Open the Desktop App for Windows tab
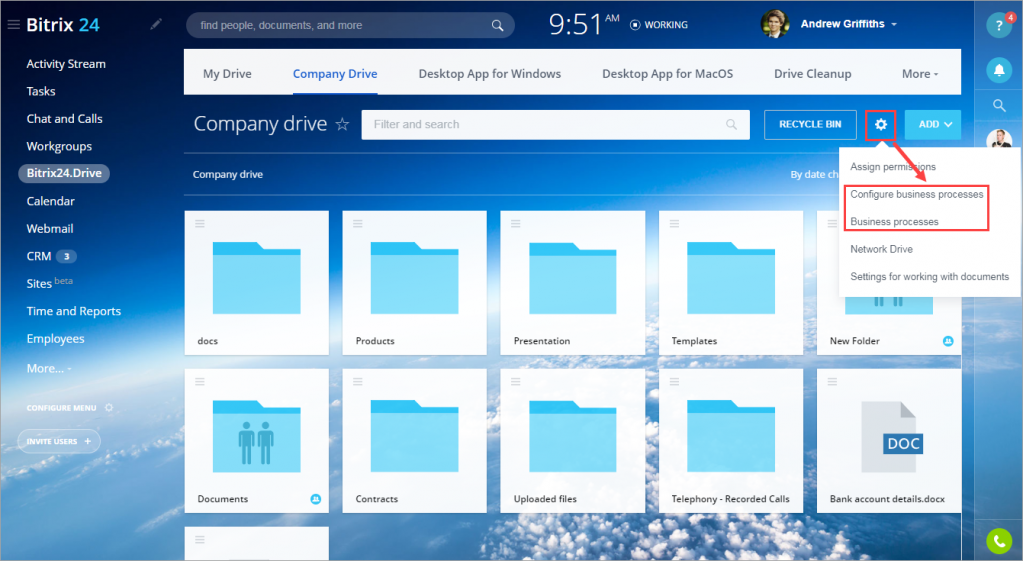 [489, 74]
